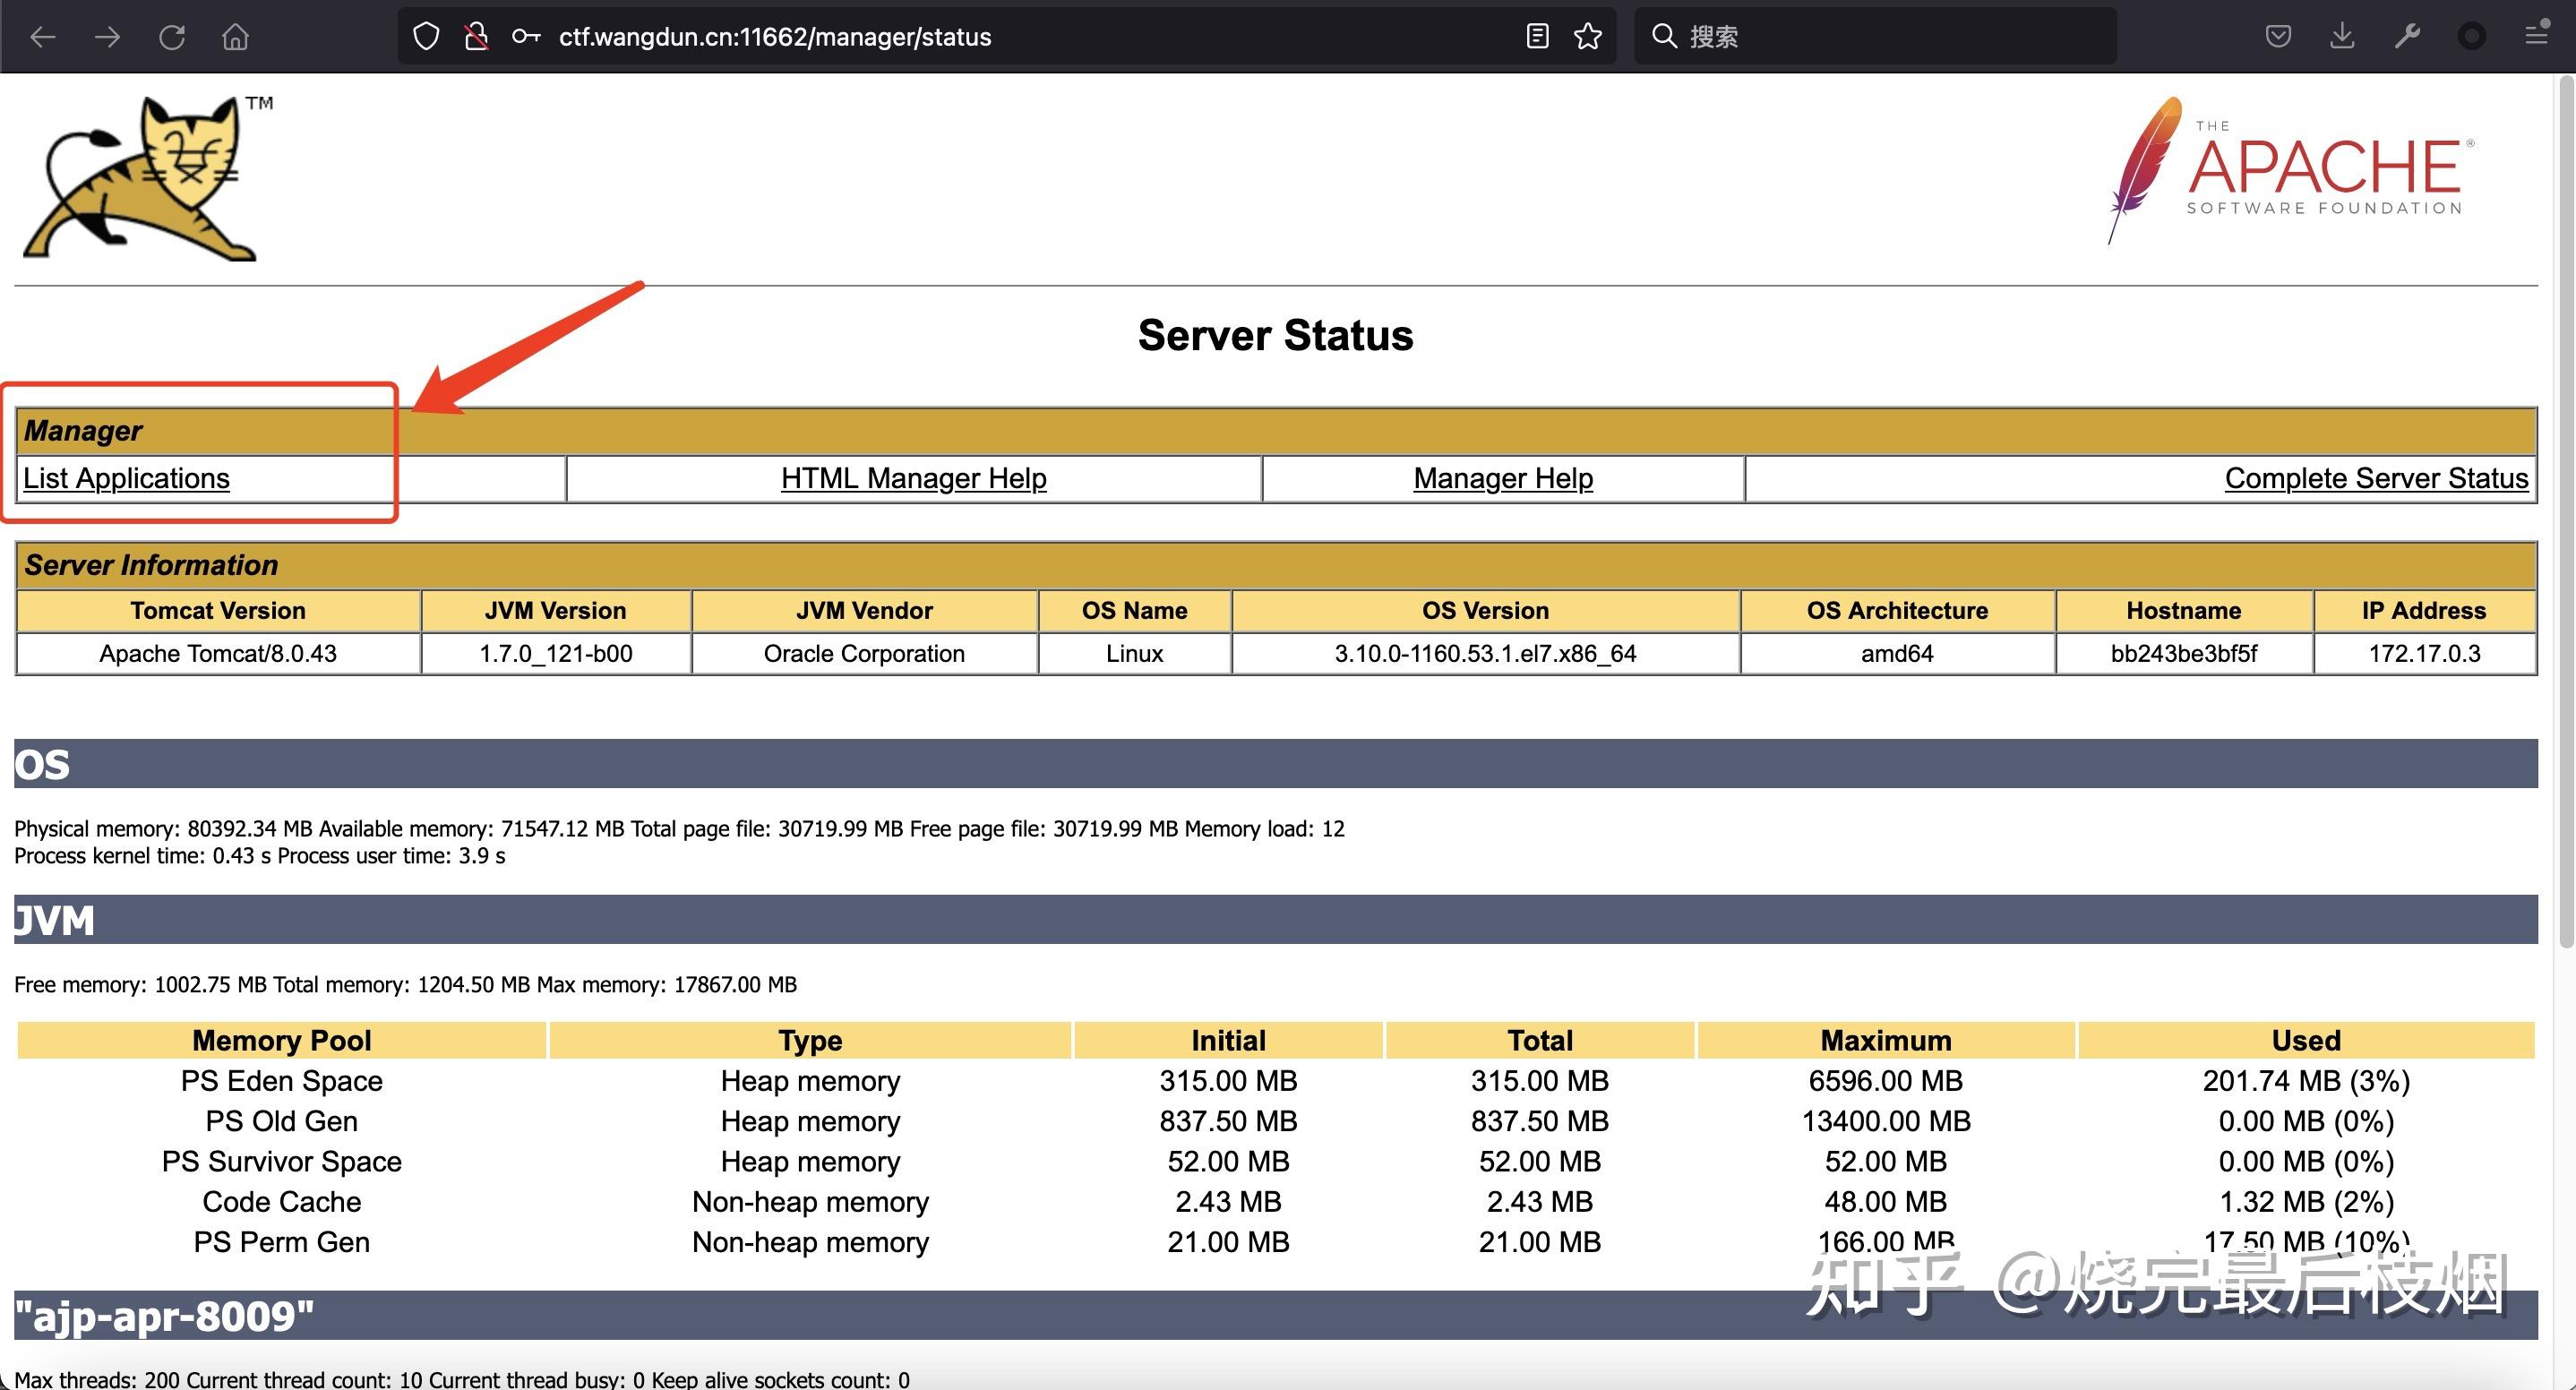Select the Apache Tomcat/8.0.43 version cell
Screen dimensions: 2576x1390
(218, 654)
